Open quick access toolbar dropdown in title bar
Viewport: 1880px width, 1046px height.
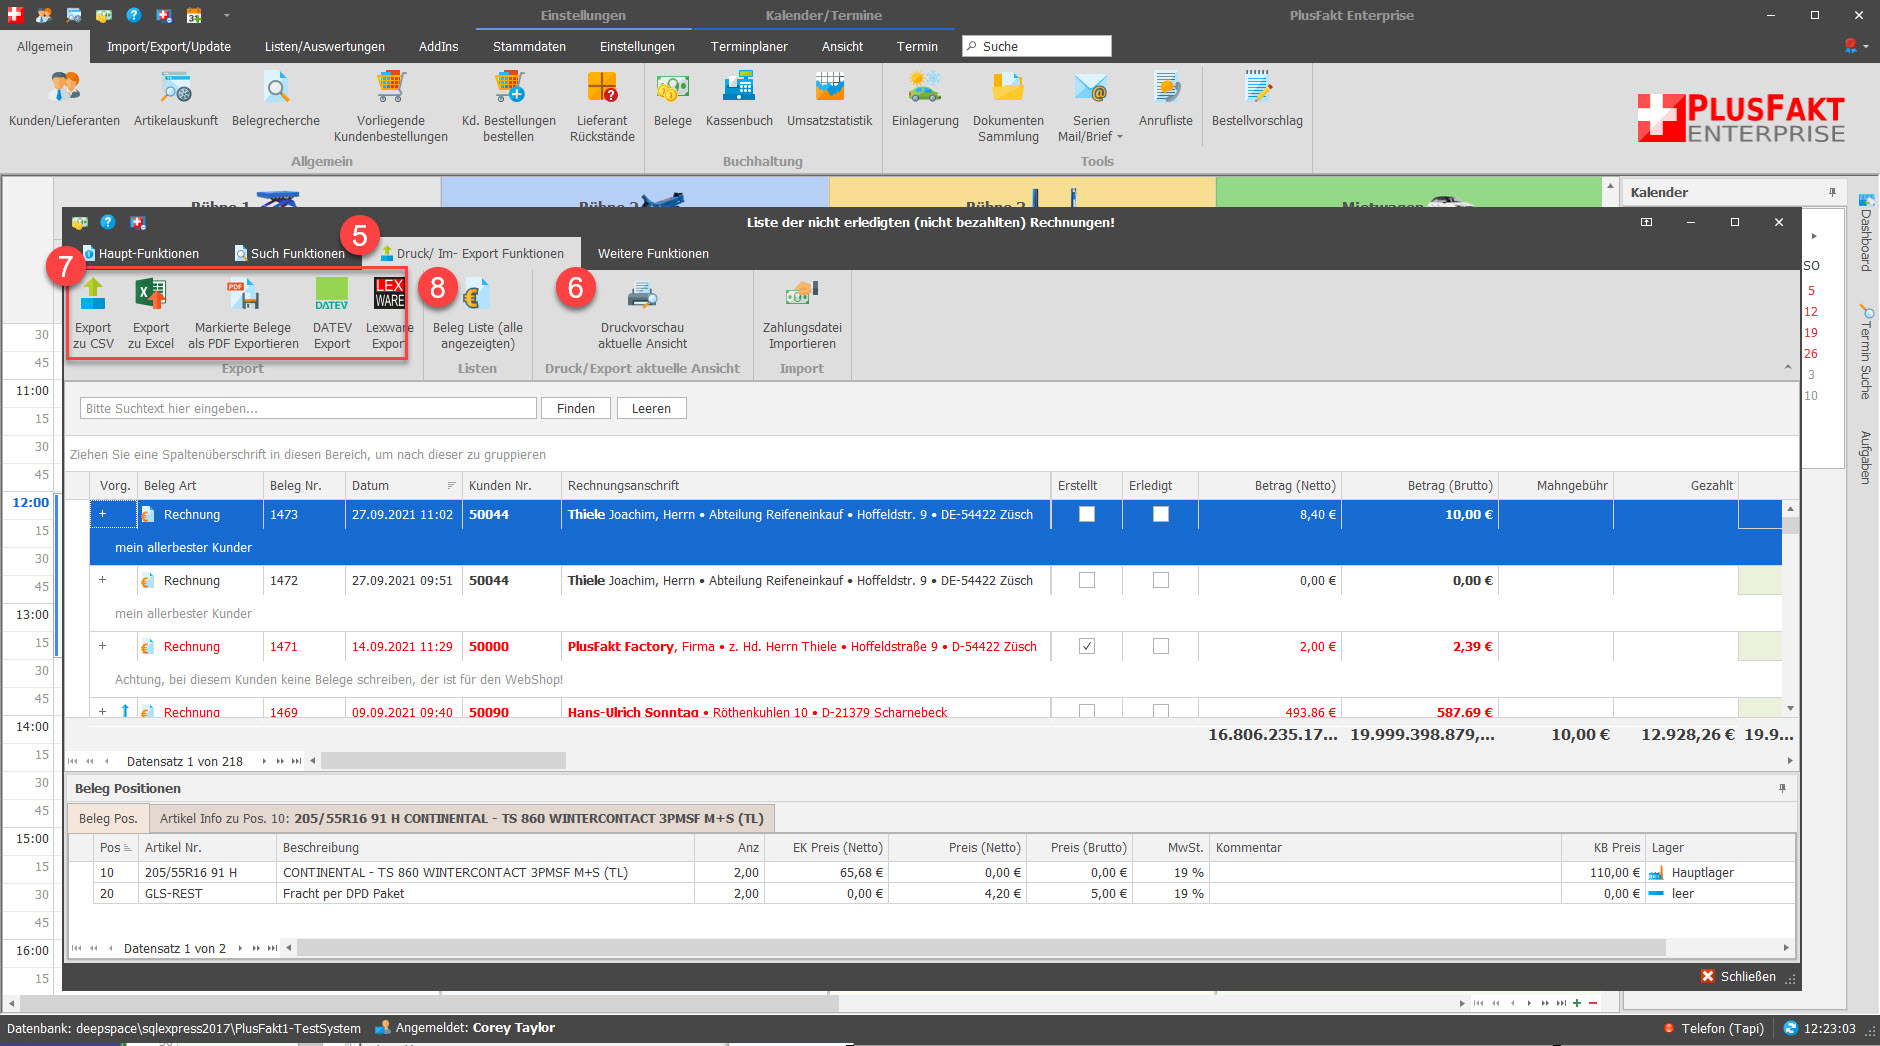click(227, 15)
